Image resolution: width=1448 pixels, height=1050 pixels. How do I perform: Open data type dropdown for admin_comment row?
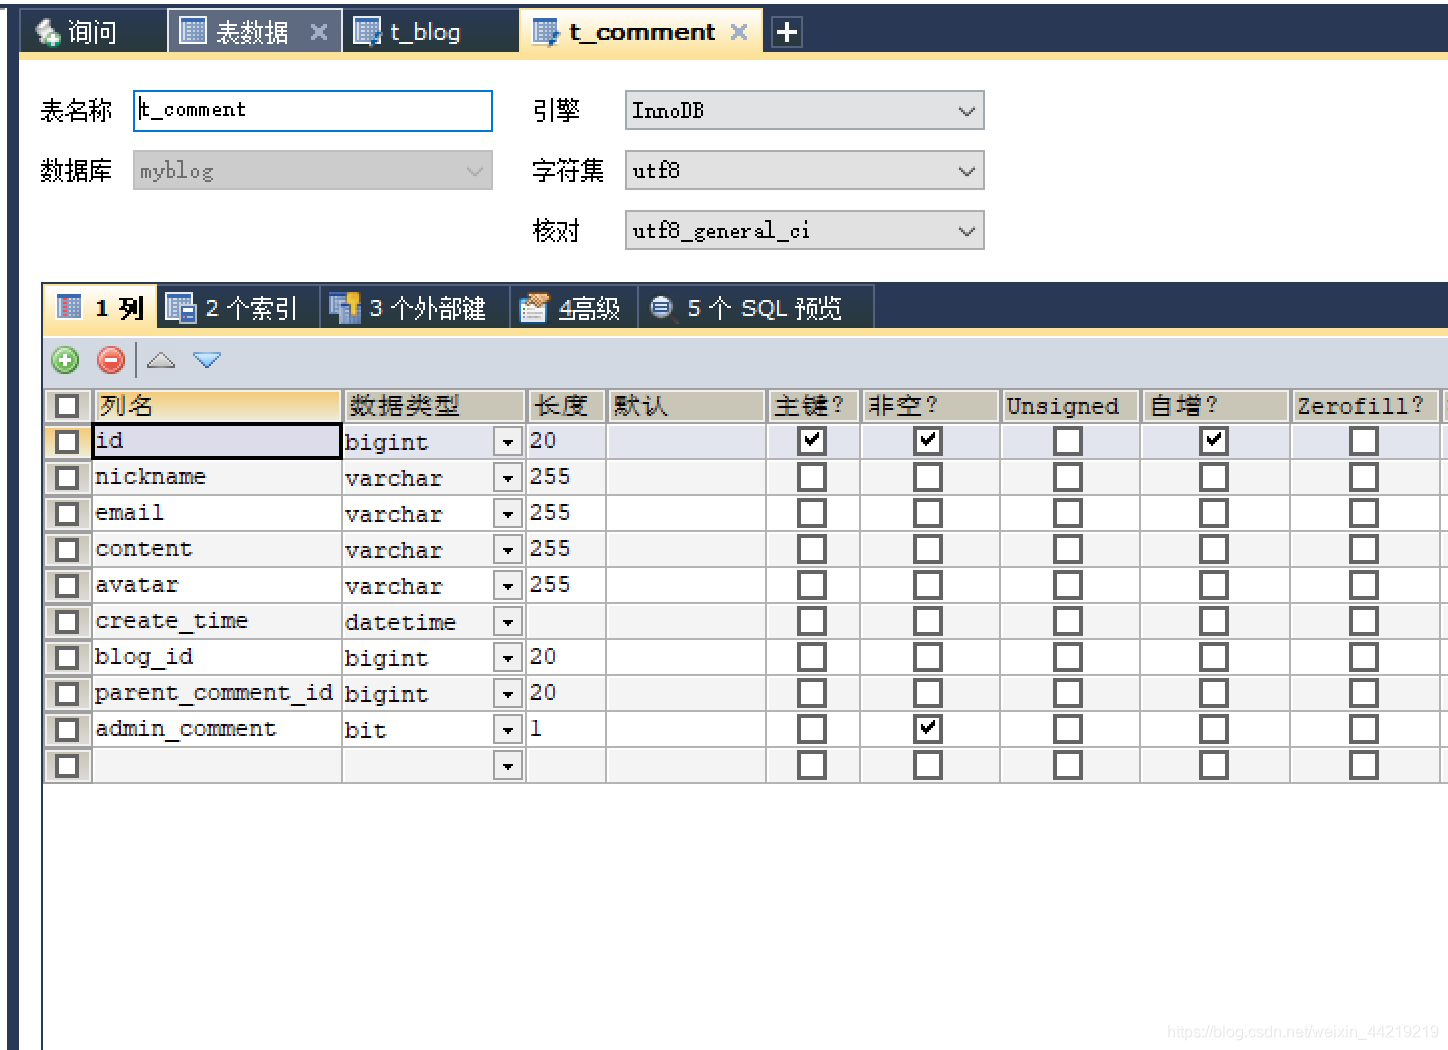tap(508, 730)
